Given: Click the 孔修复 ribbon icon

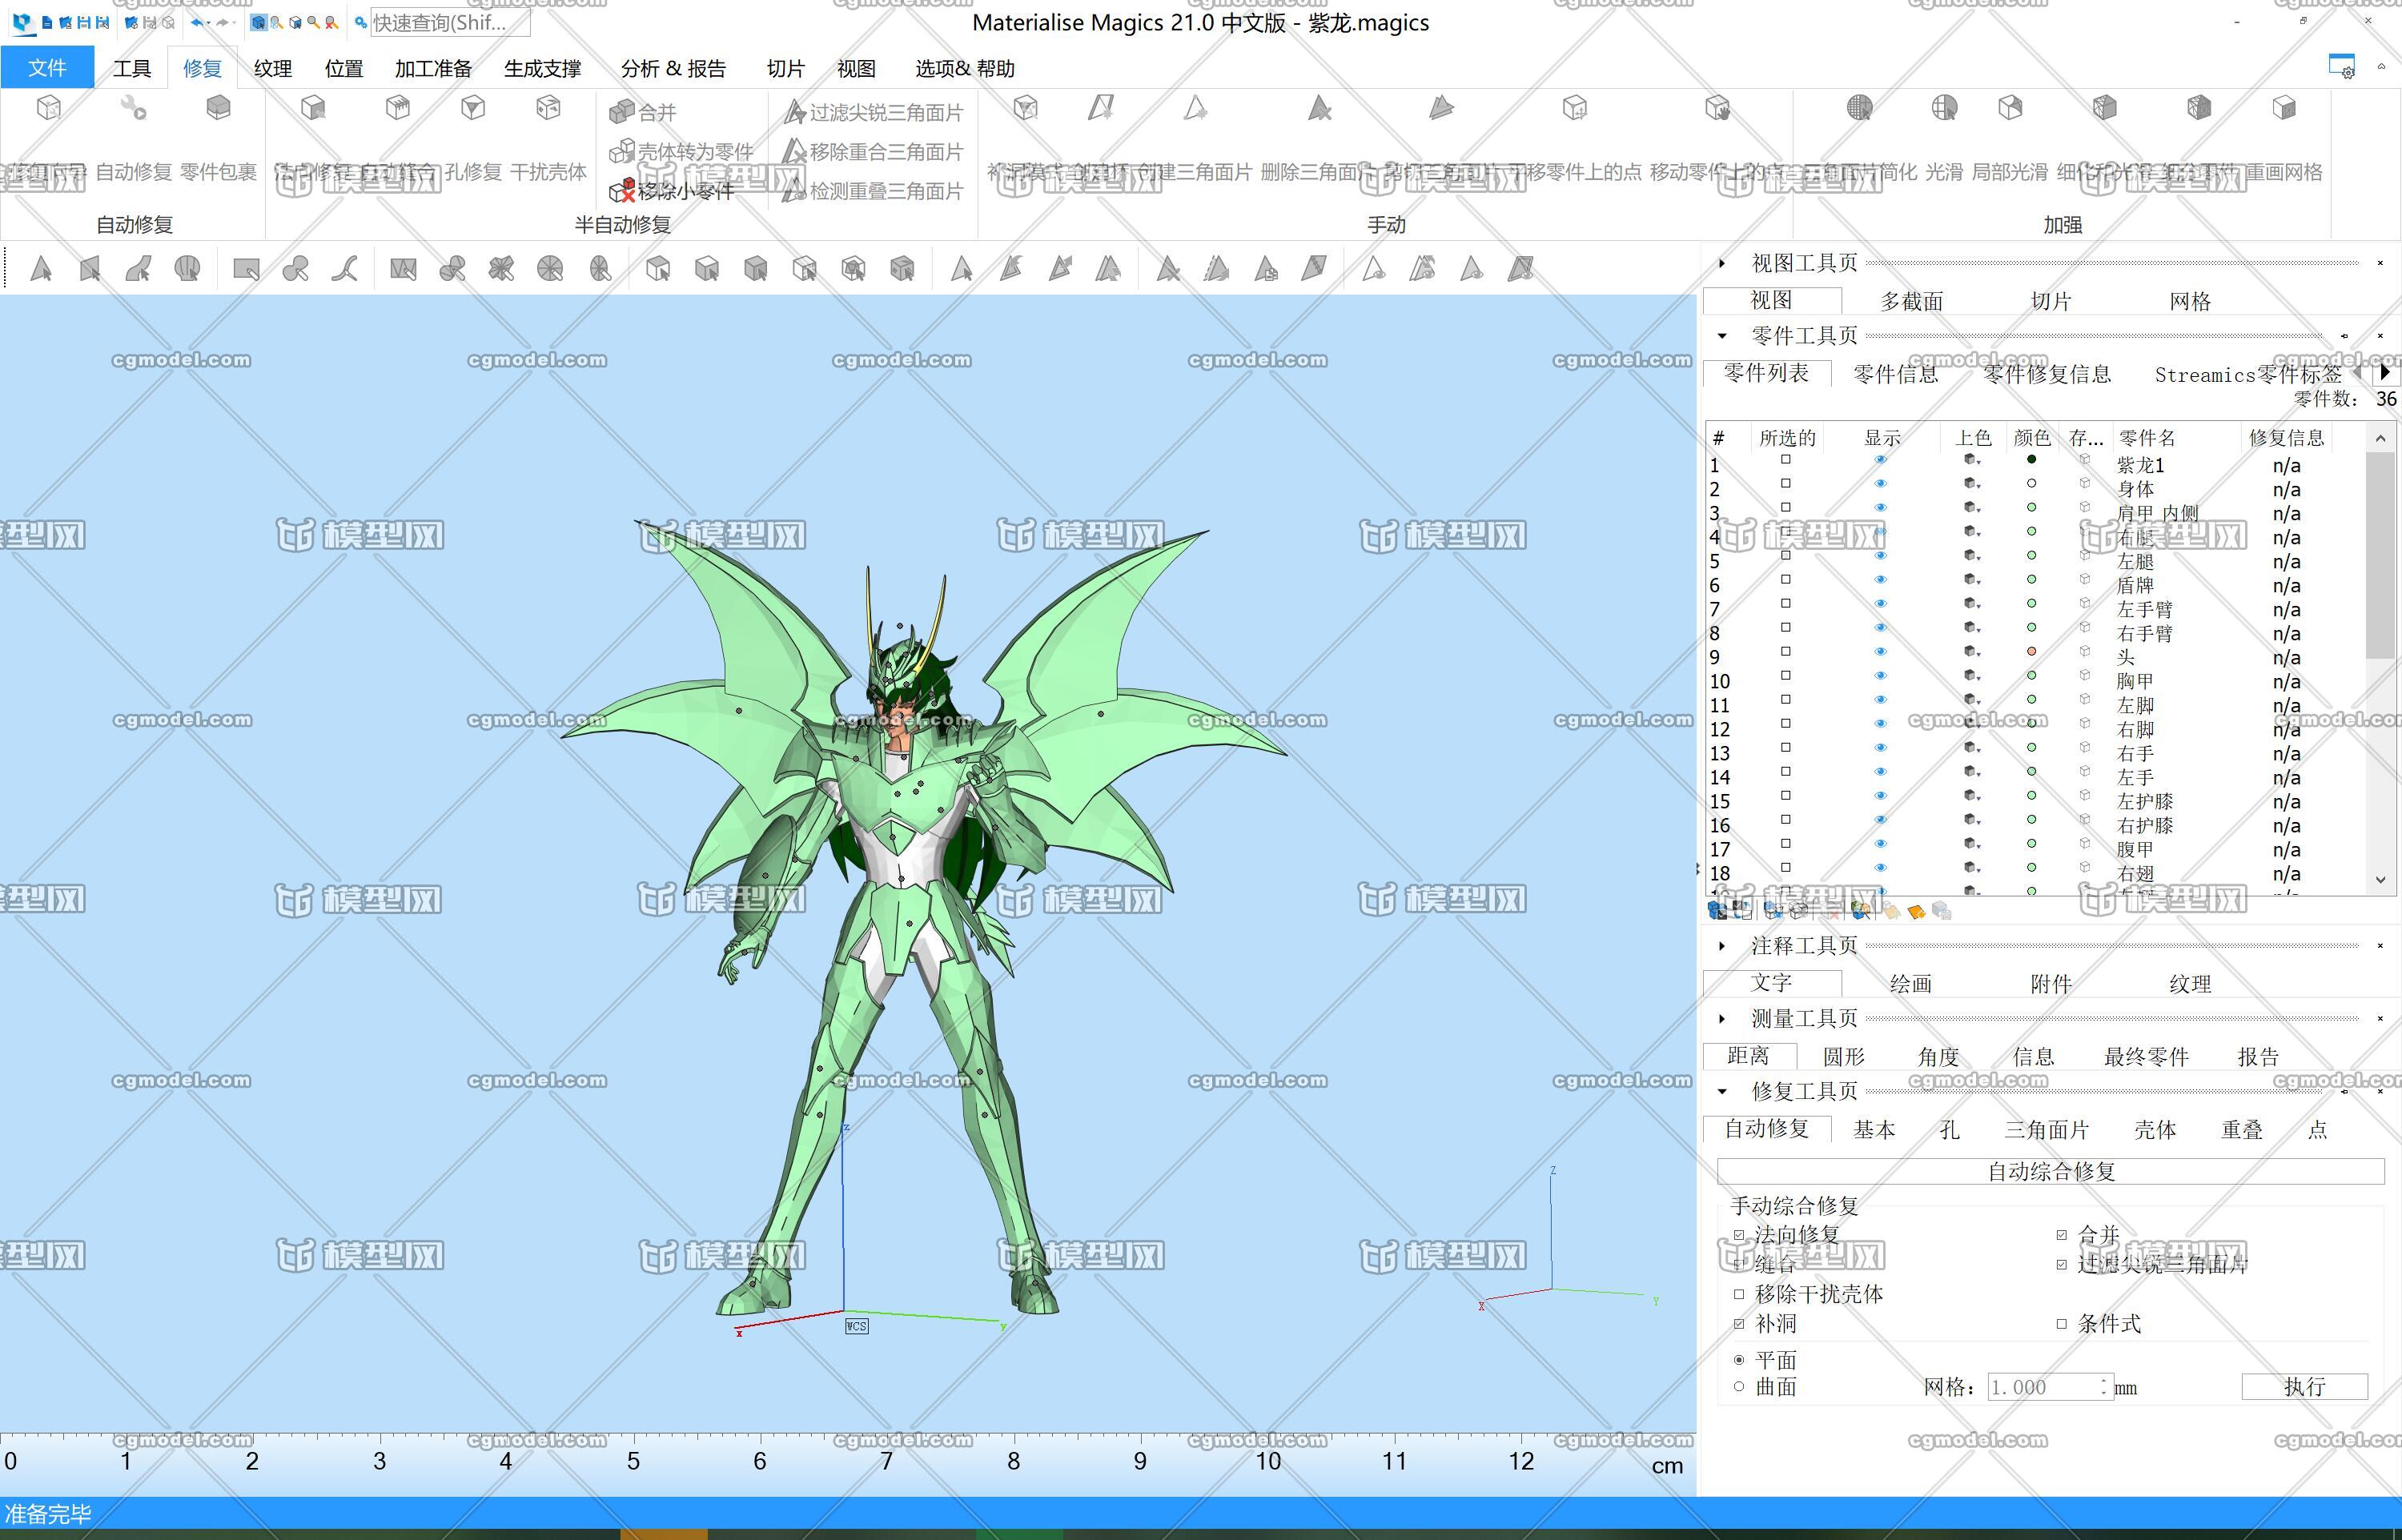Looking at the screenshot, I should pos(473,107).
